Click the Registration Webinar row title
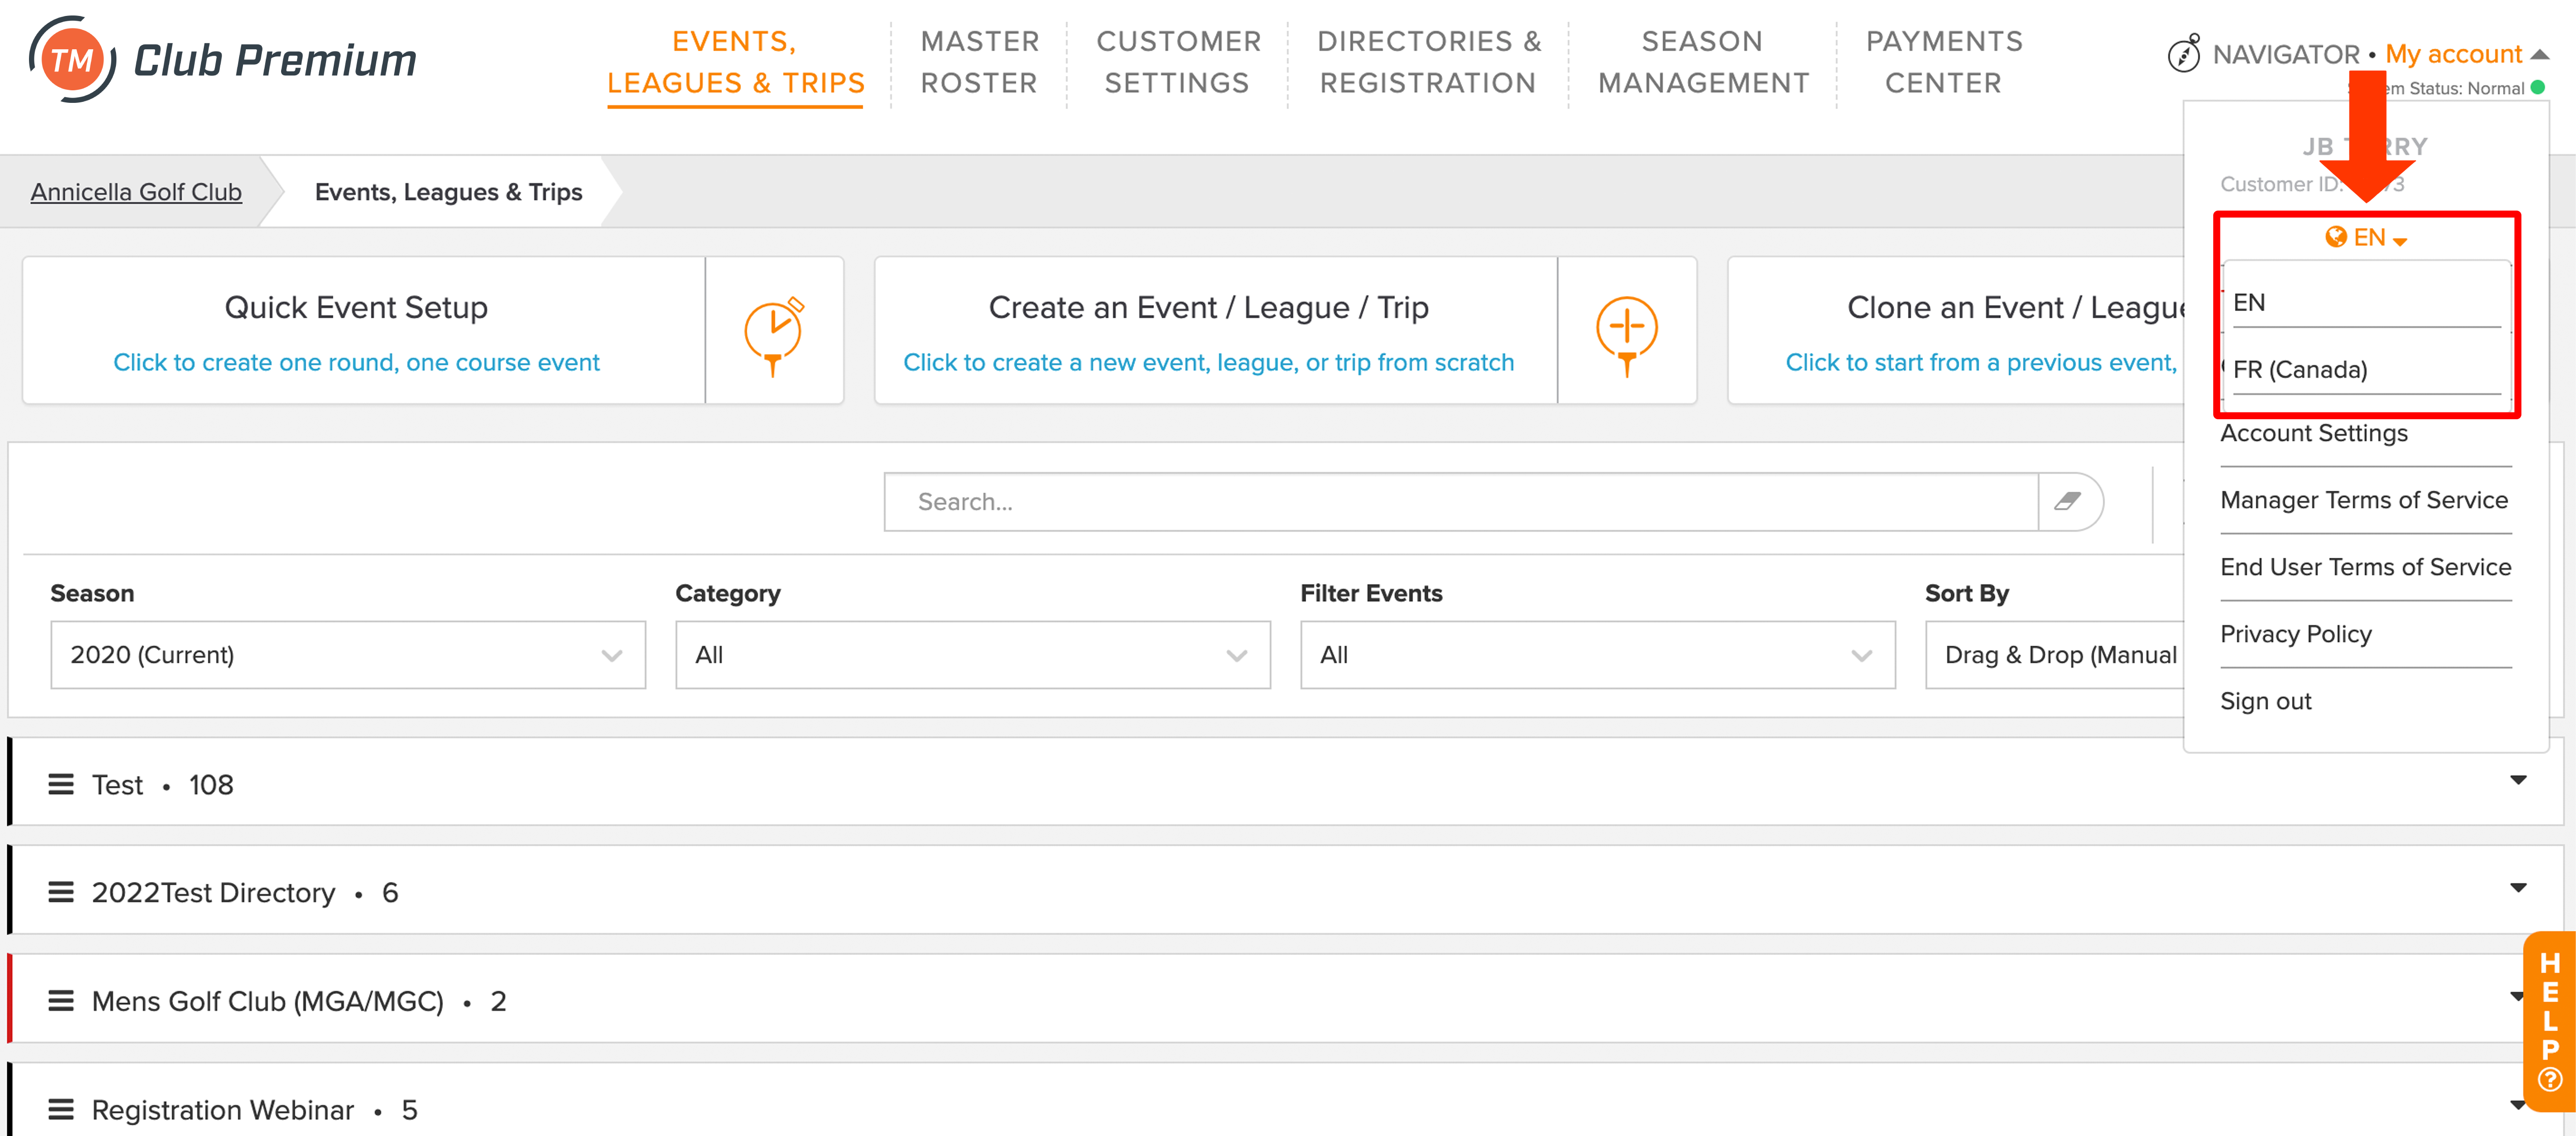Image resolution: width=2576 pixels, height=1136 pixels. click(222, 1110)
